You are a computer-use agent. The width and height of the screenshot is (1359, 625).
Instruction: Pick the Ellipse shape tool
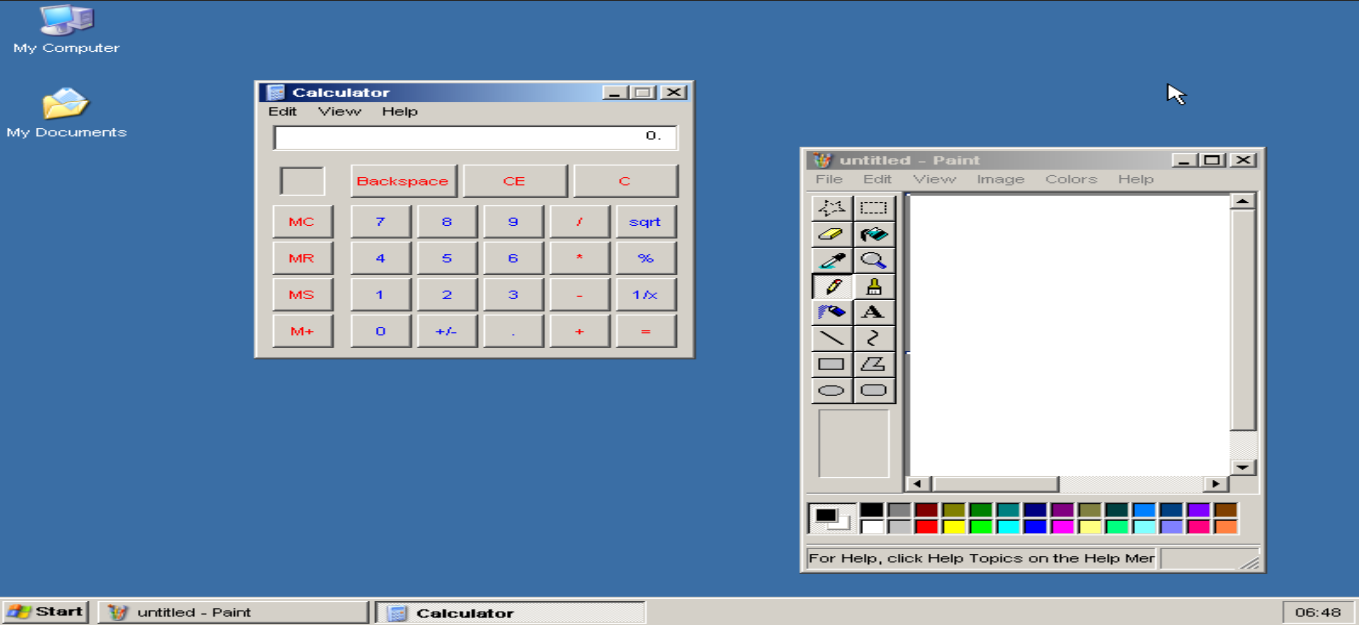[831, 390]
